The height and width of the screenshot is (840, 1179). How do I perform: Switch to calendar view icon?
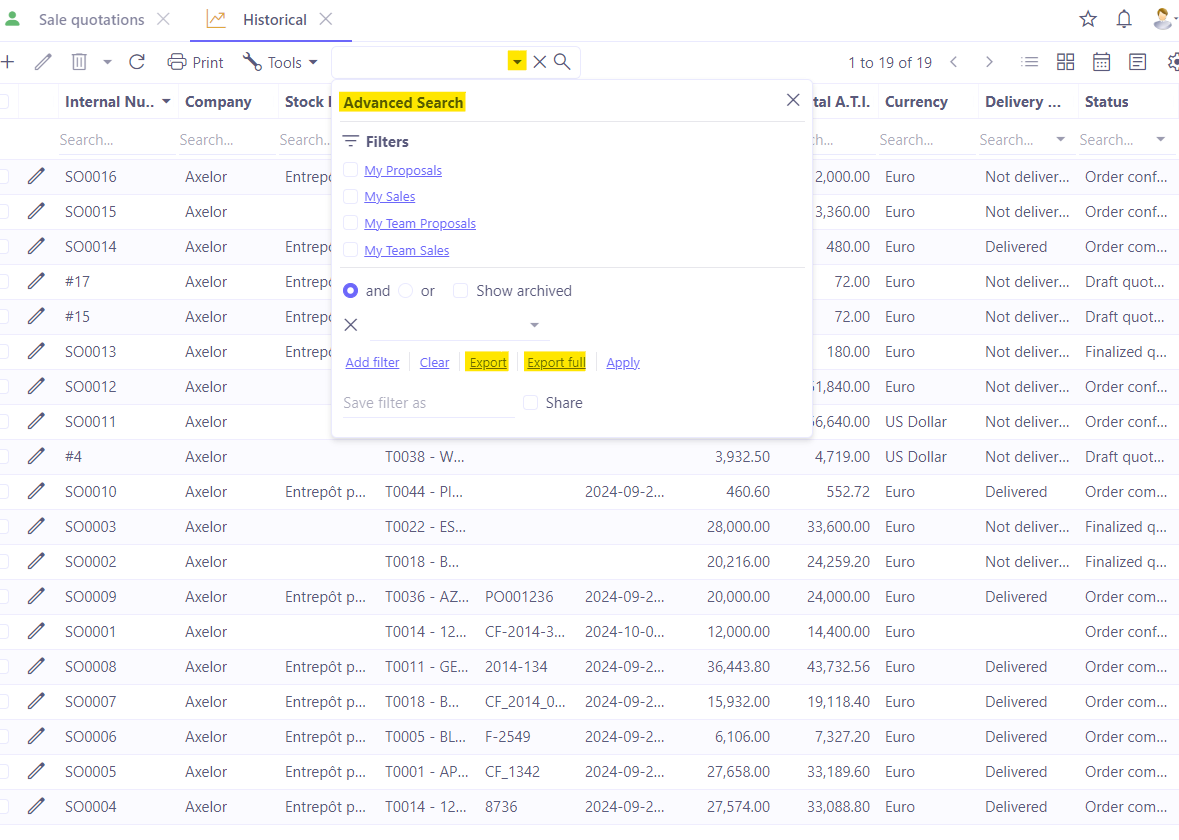pos(1101,62)
